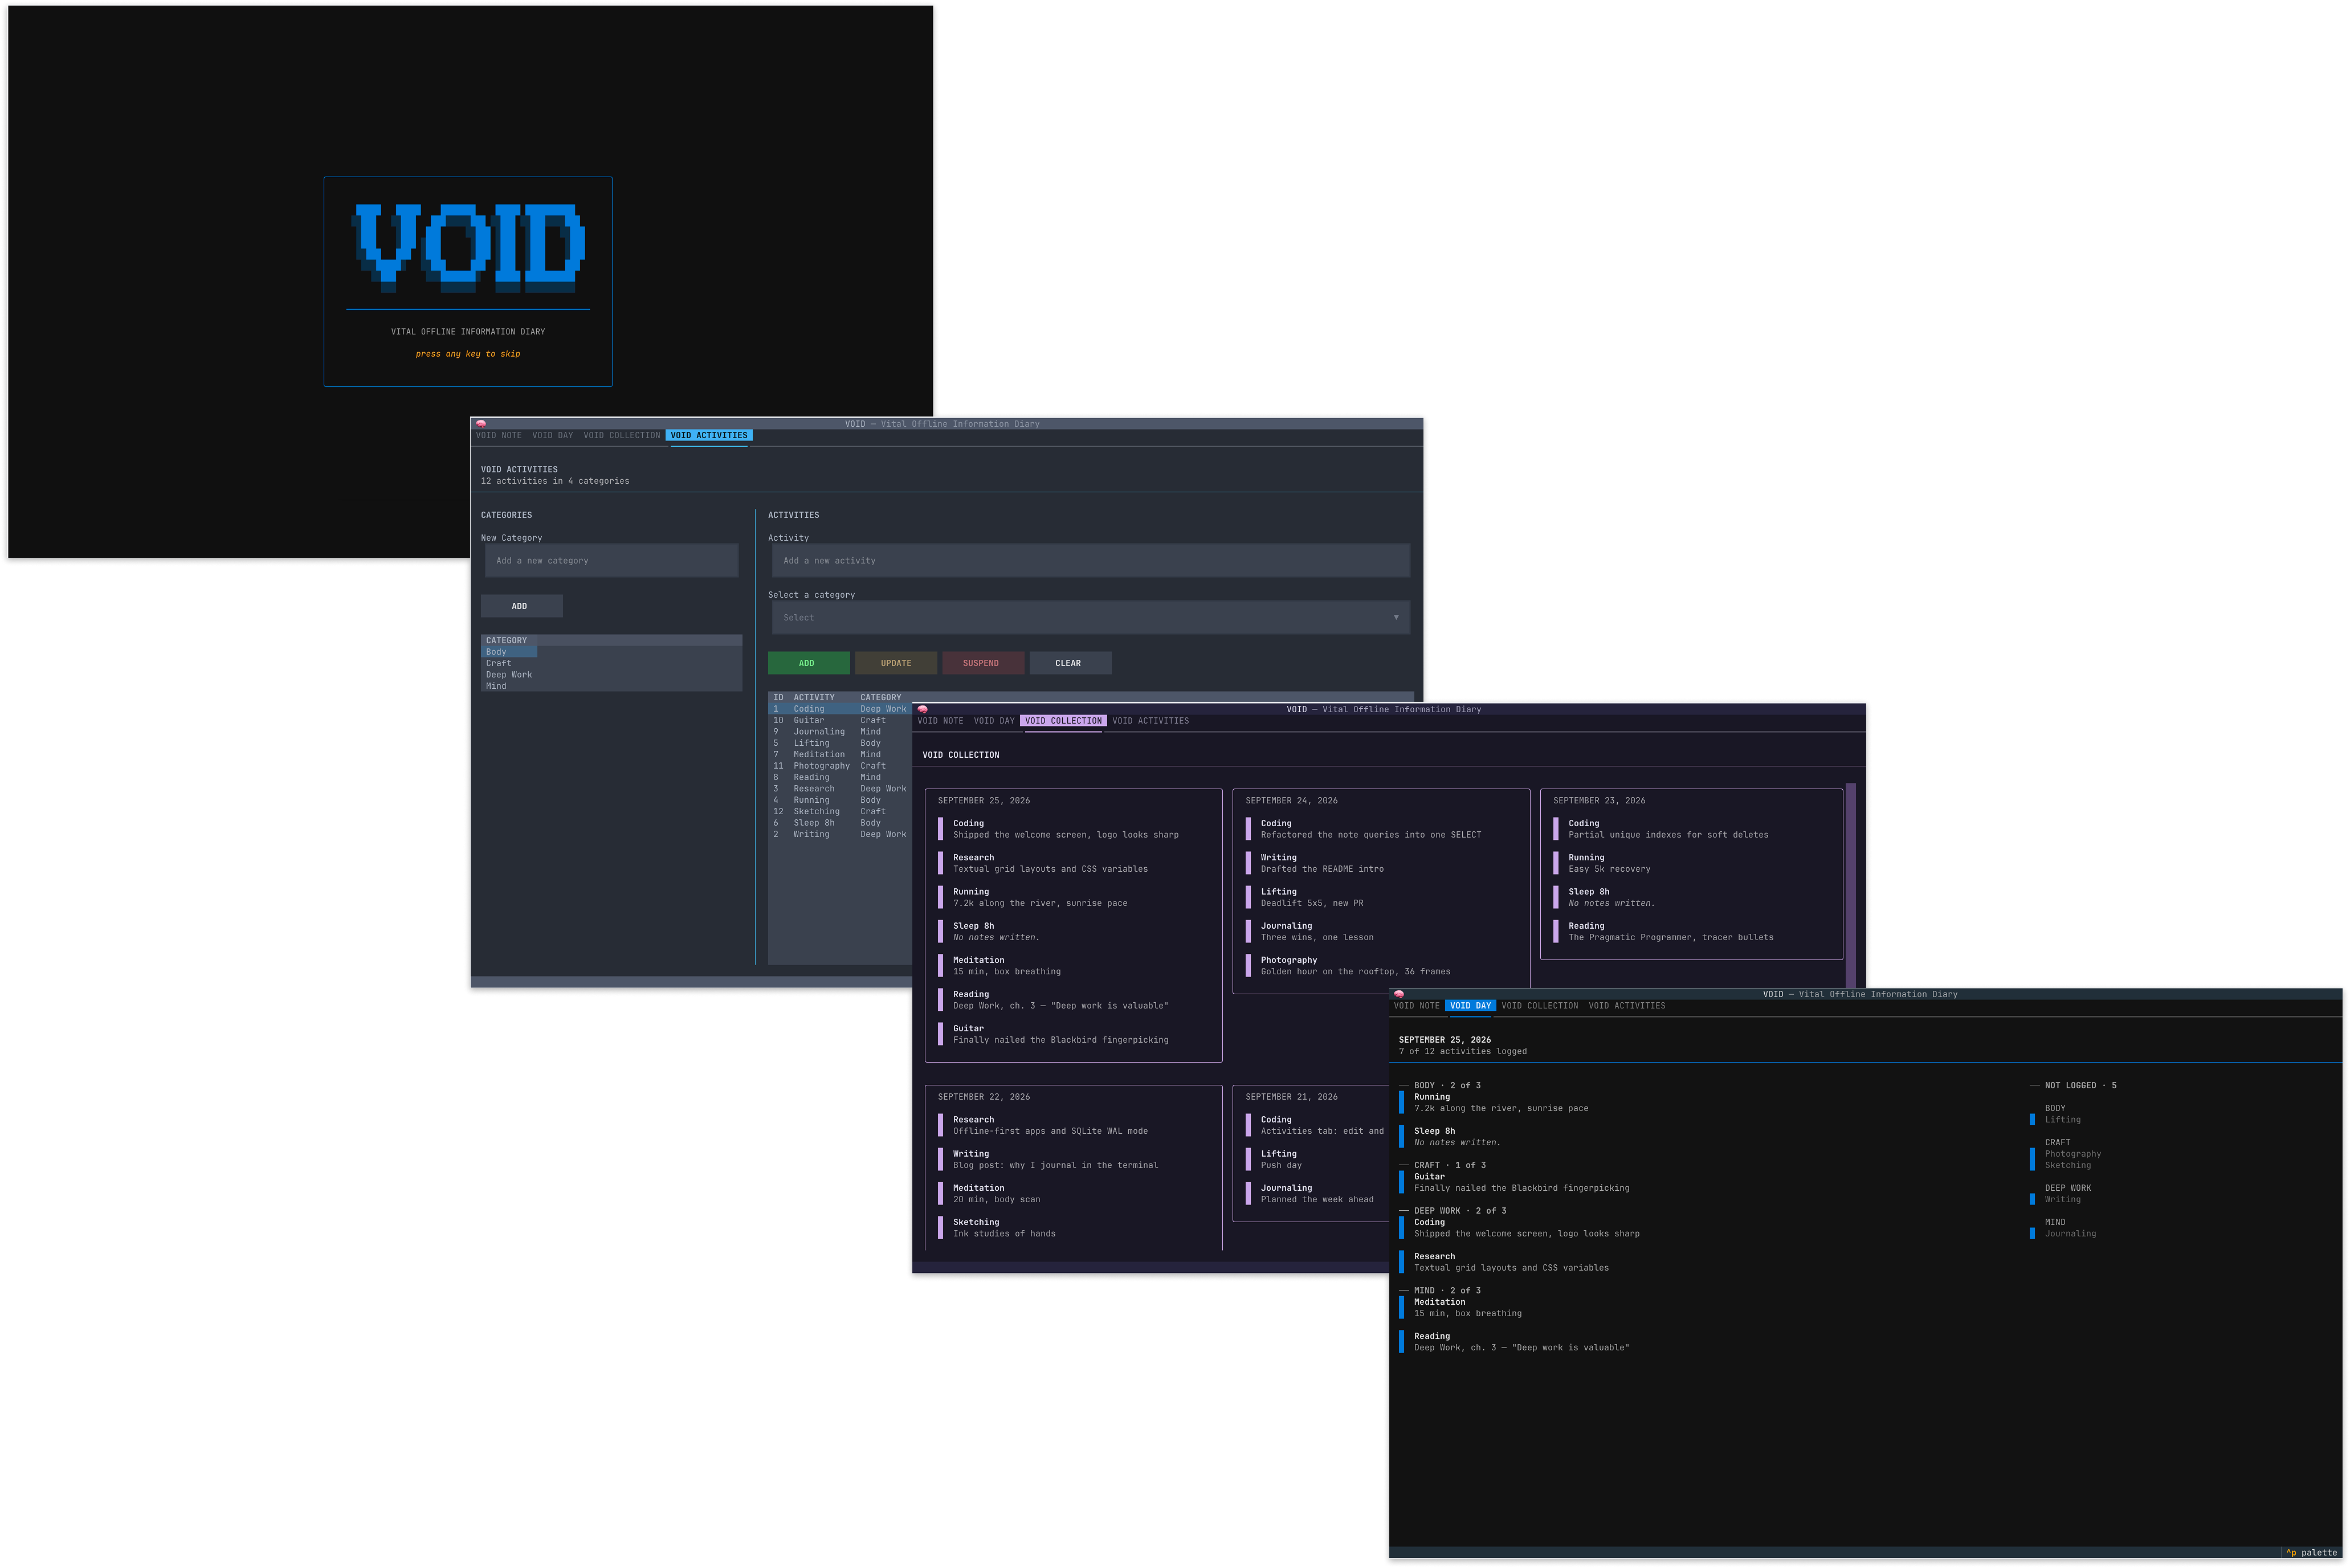The width and height of the screenshot is (2350, 1568).
Task: Select the highlighted VOID ACTIVITIES tab
Action: 708,435
